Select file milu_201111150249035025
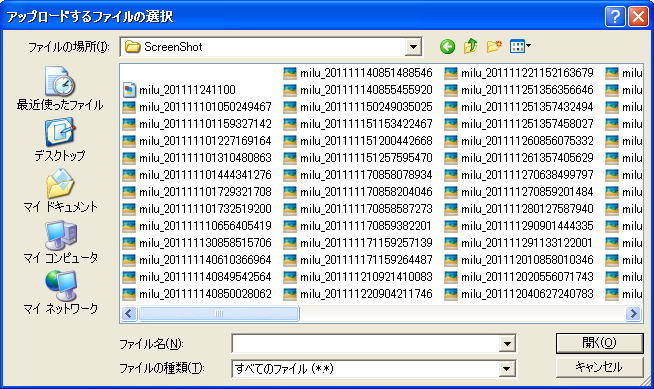654x389 pixels. (358, 107)
